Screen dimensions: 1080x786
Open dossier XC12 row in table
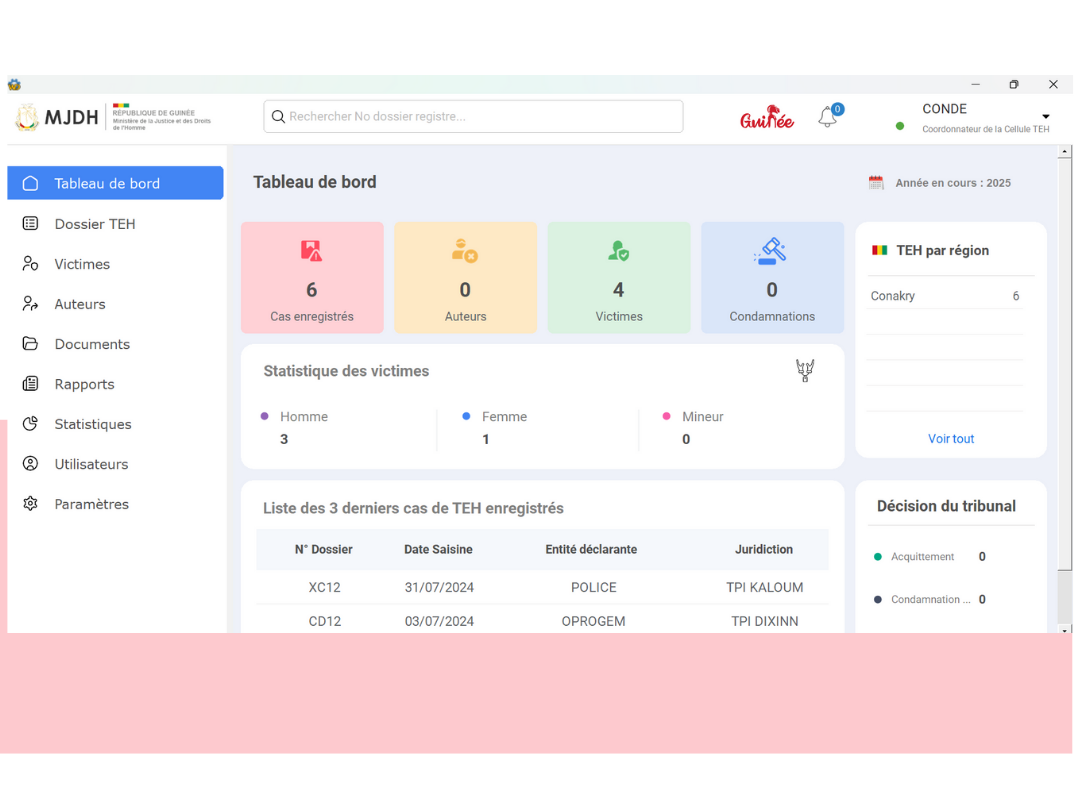click(325, 588)
